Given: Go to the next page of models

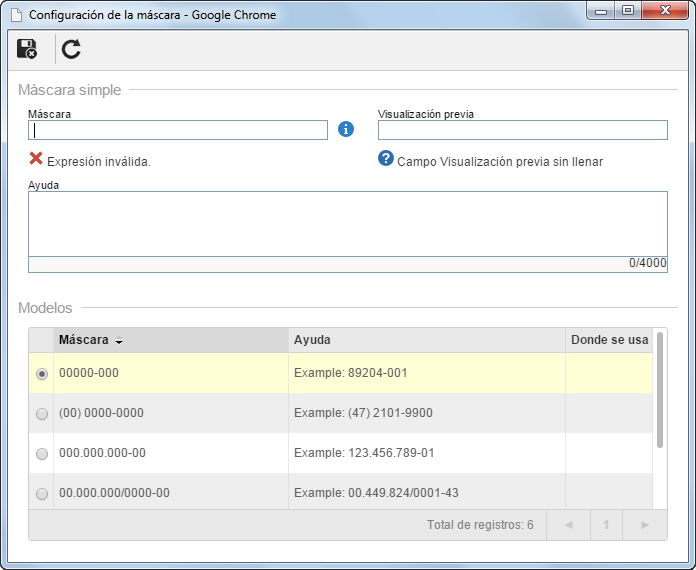Looking at the screenshot, I should (645, 525).
